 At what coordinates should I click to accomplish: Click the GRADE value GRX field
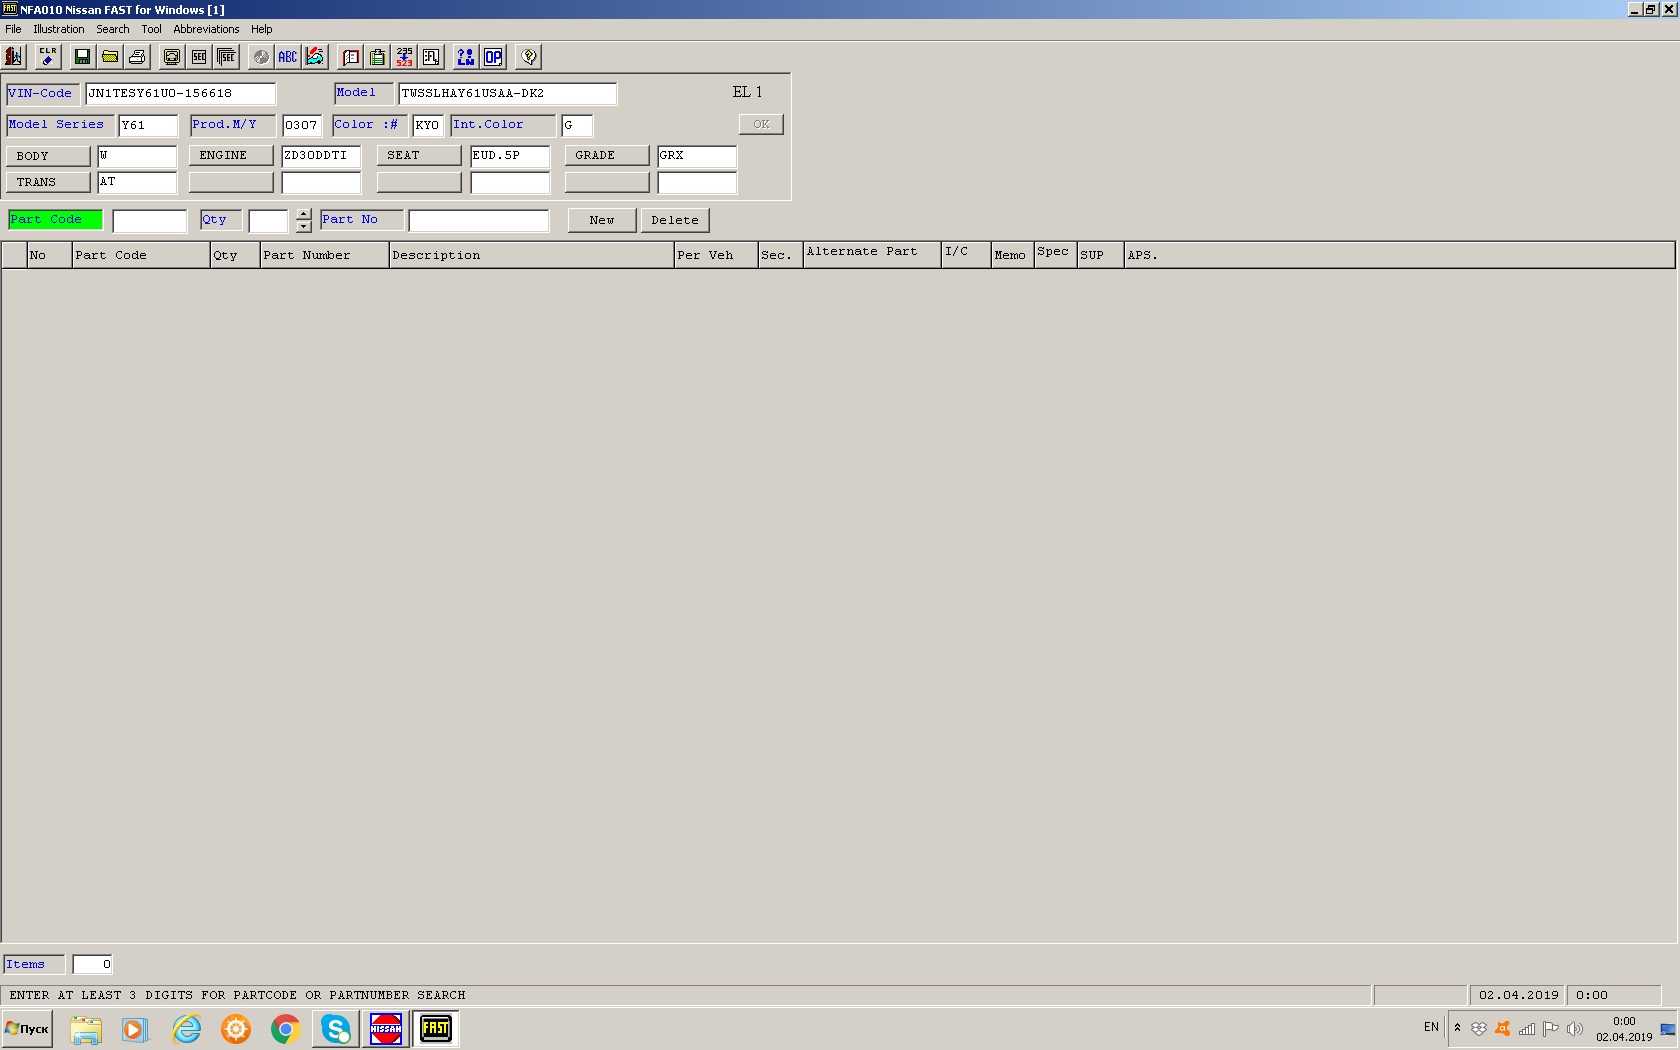pyautogui.click(x=697, y=156)
